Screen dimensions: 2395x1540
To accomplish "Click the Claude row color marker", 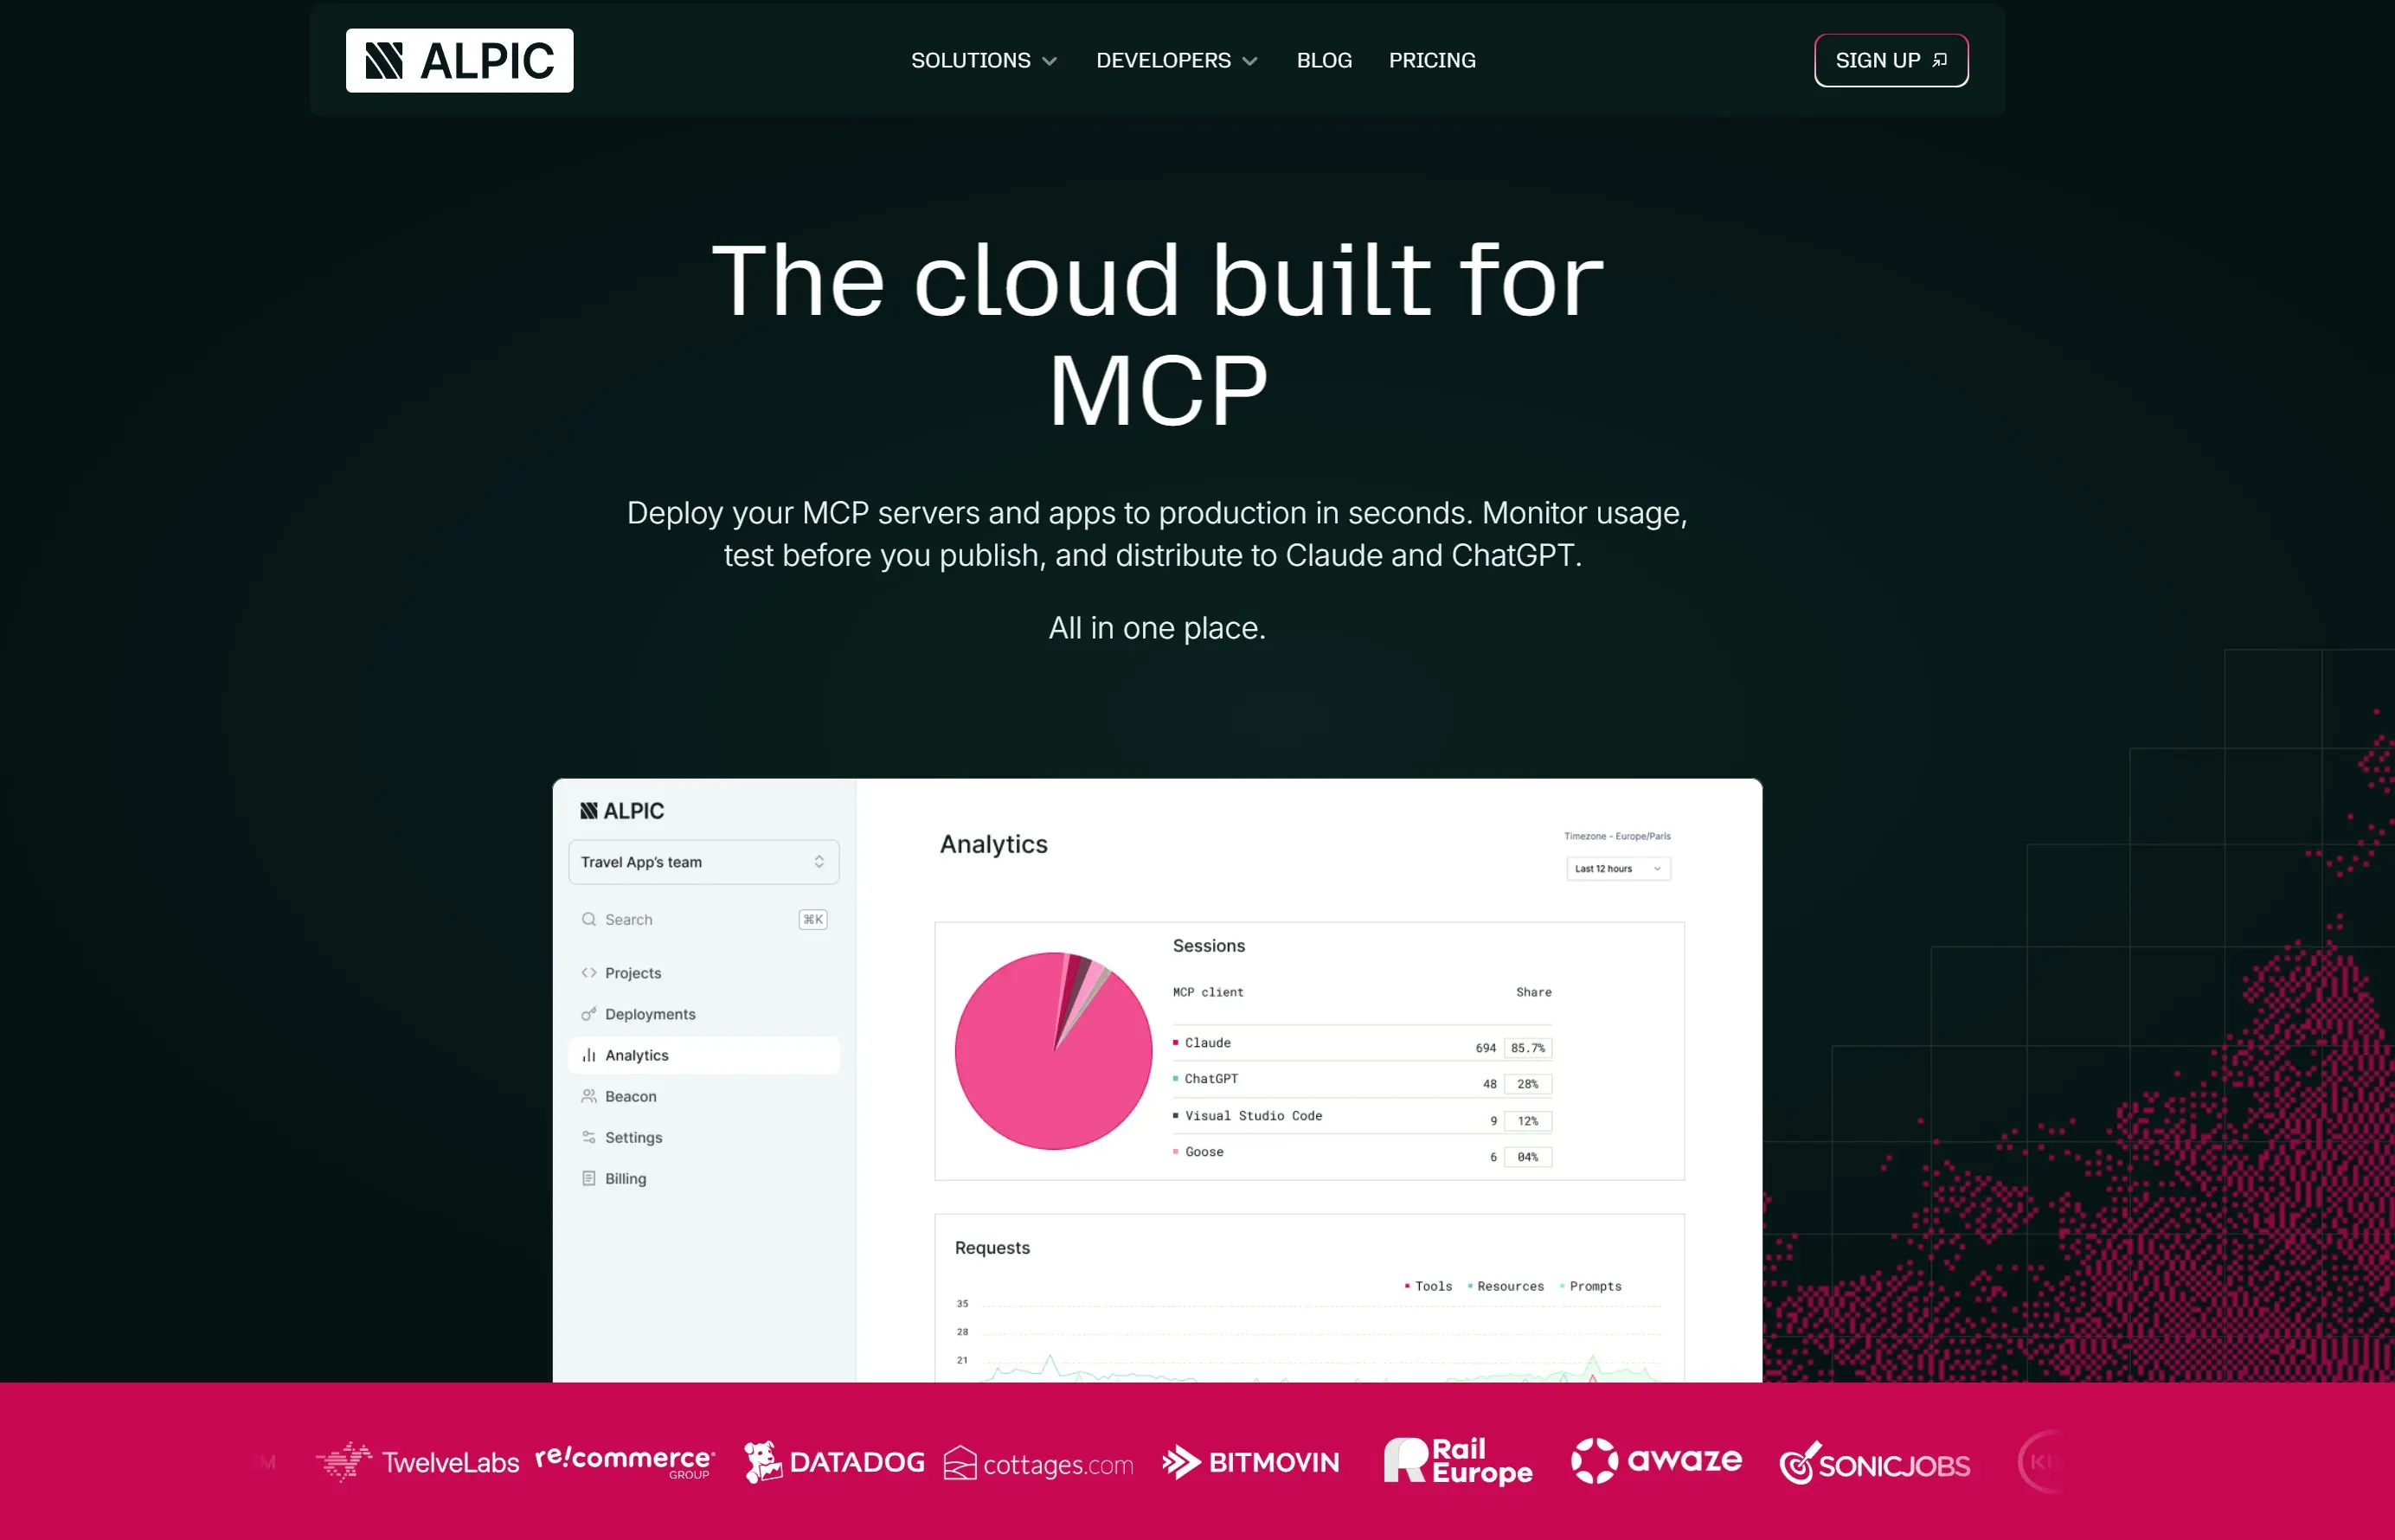I will (x=1175, y=1043).
